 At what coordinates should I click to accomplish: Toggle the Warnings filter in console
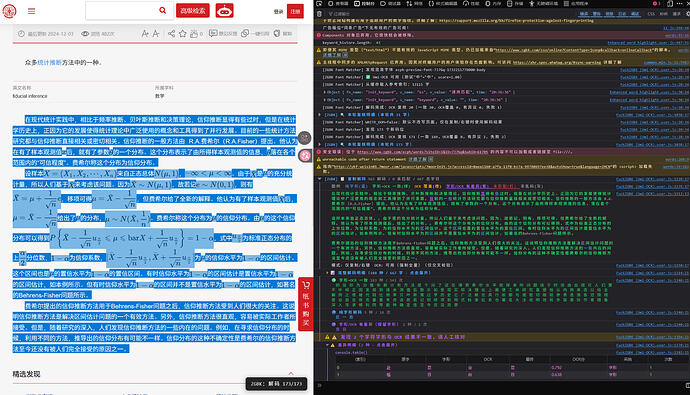click(597, 14)
